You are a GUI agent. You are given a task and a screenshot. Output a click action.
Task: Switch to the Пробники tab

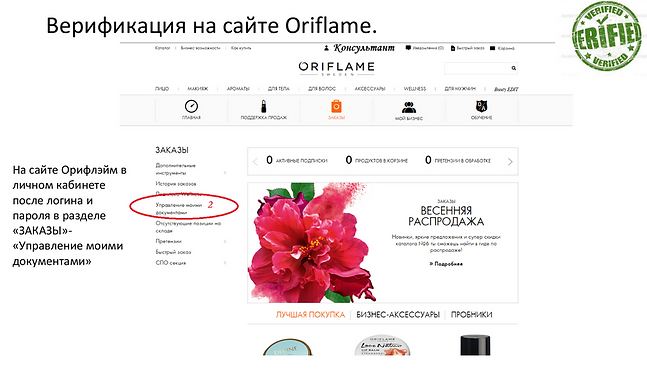click(x=471, y=315)
